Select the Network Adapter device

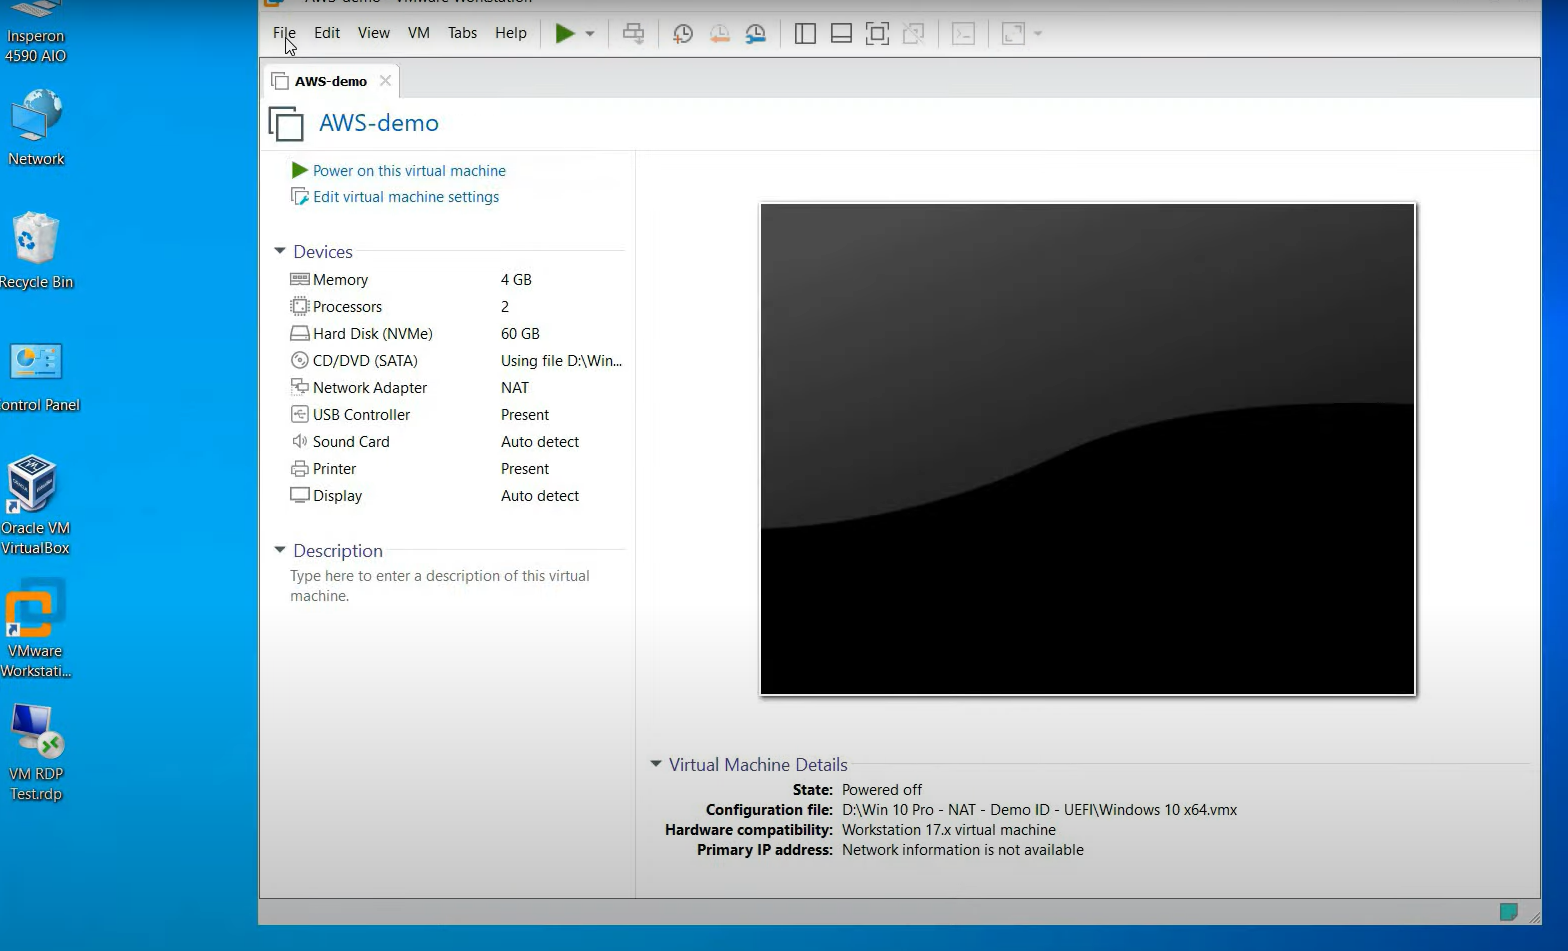pos(456,388)
